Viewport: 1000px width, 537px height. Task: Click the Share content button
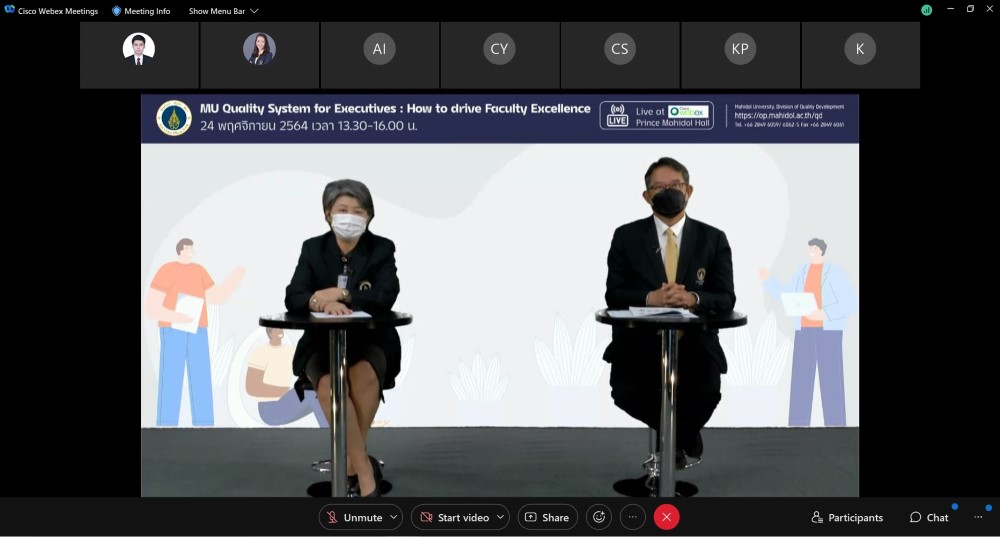click(547, 517)
